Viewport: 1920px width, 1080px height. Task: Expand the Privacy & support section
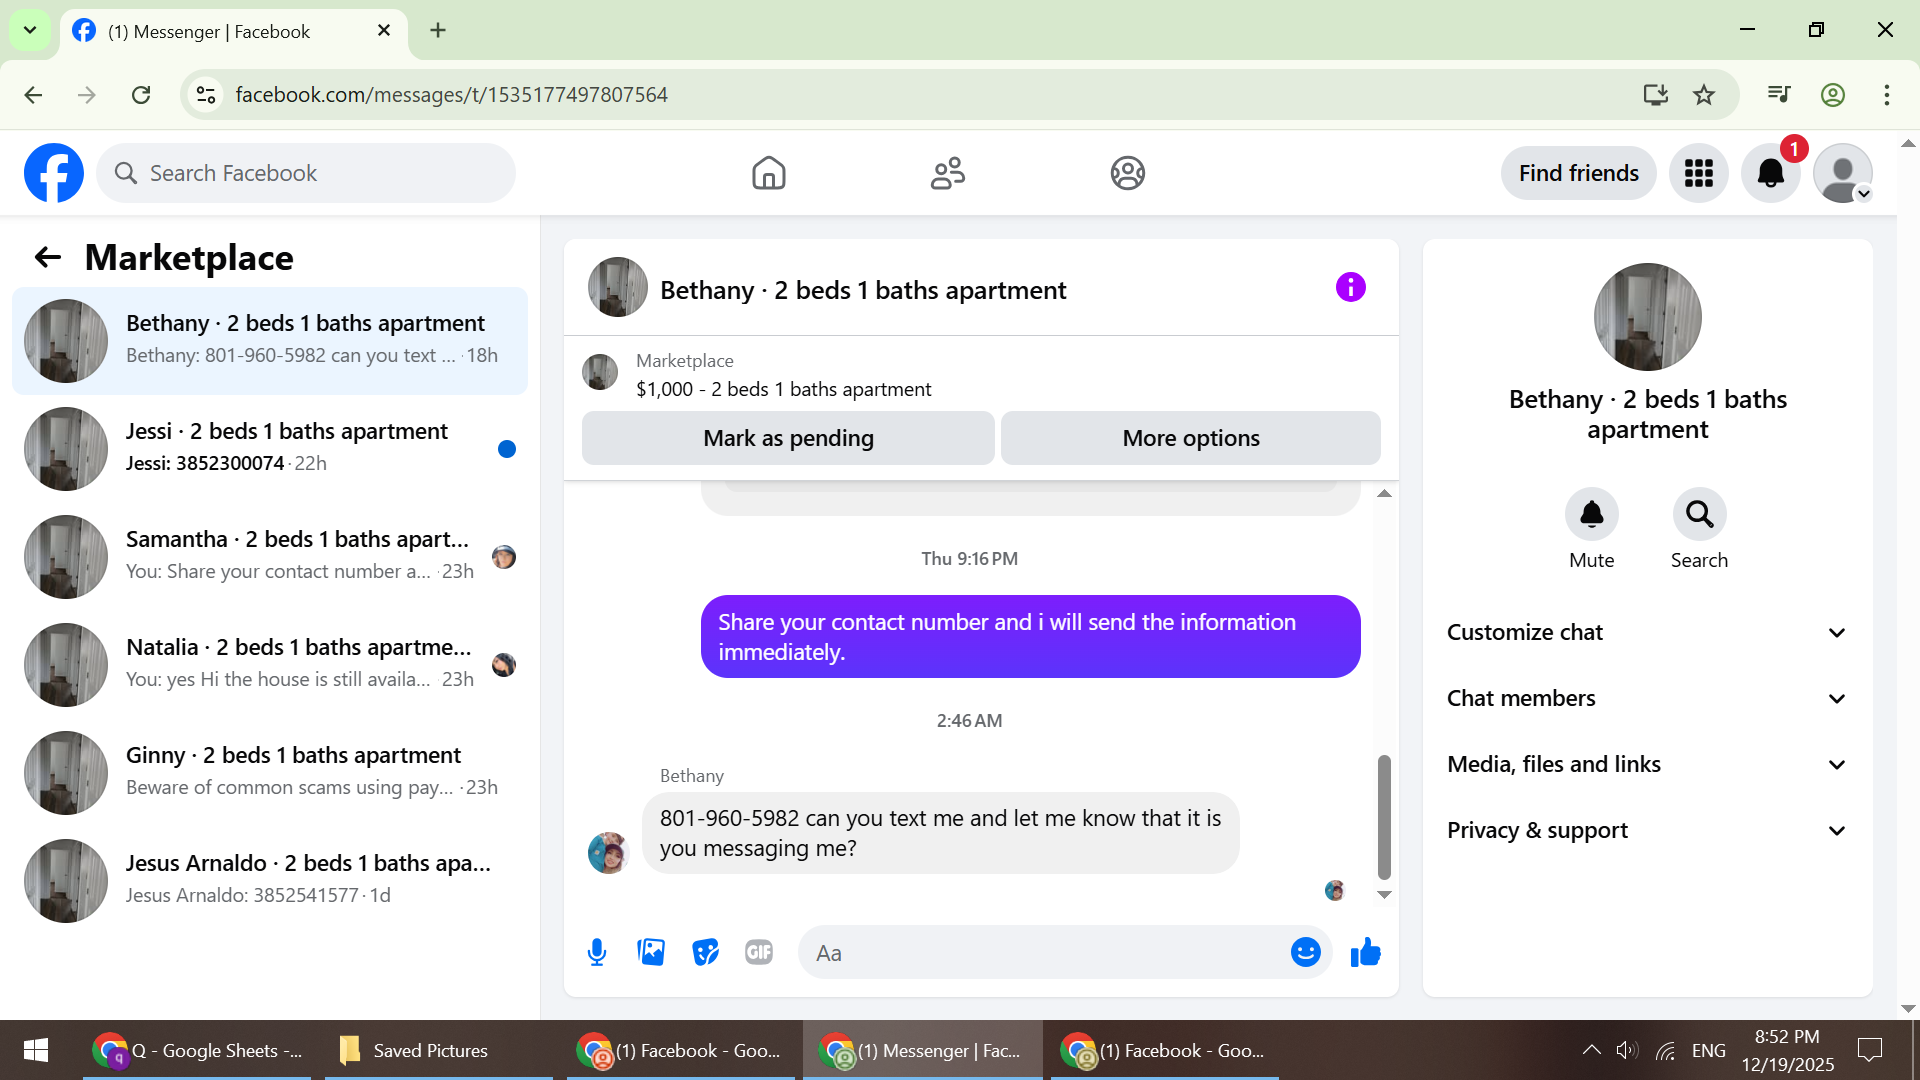click(x=1647, y=830)
